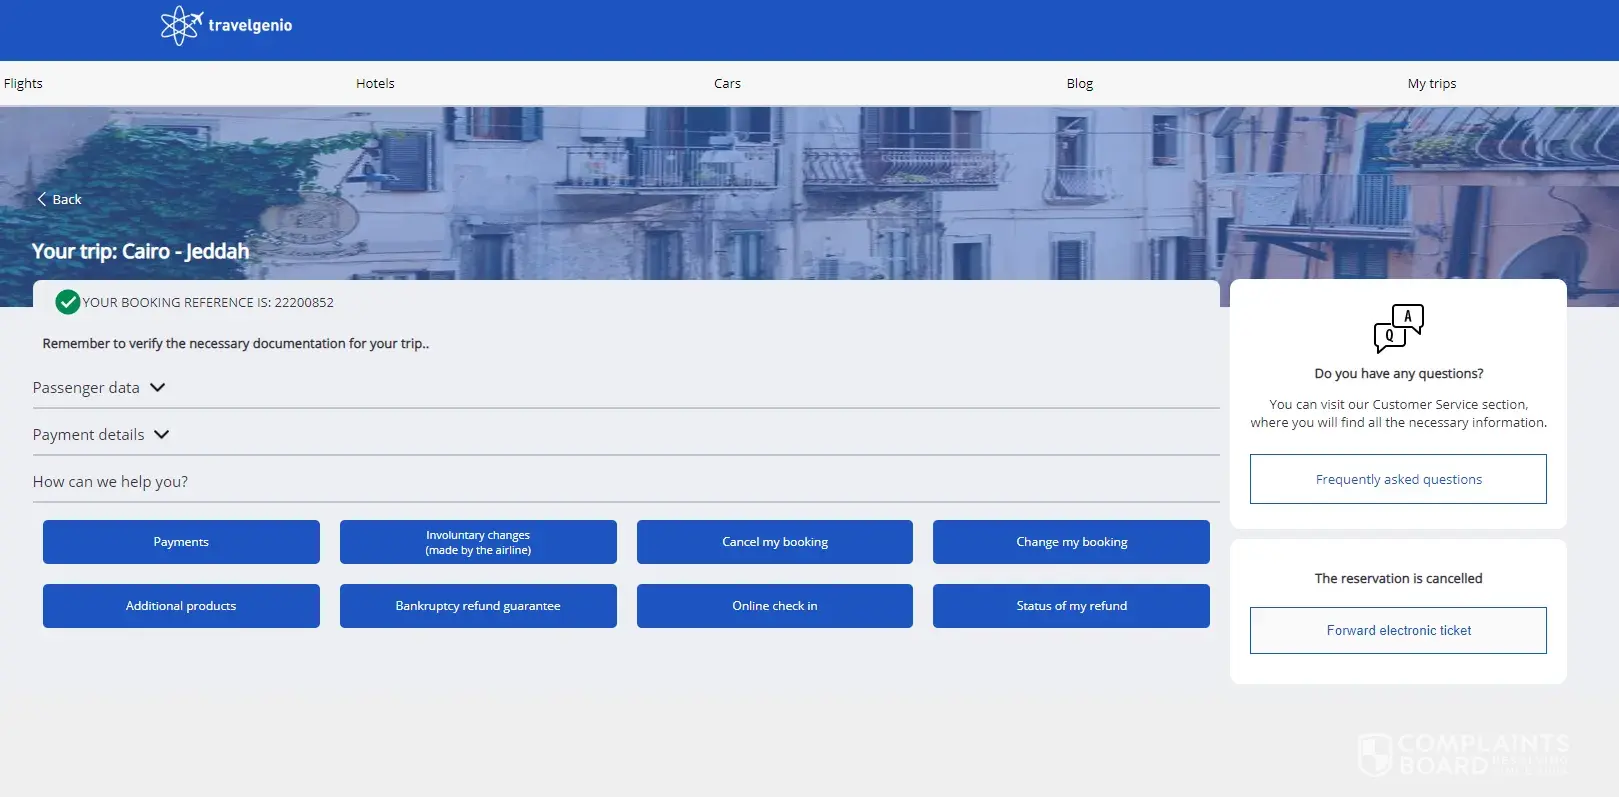This screenshot has height=797, width=1619.
Task: Select Involuntary changes made by airline
Action: 478,542
